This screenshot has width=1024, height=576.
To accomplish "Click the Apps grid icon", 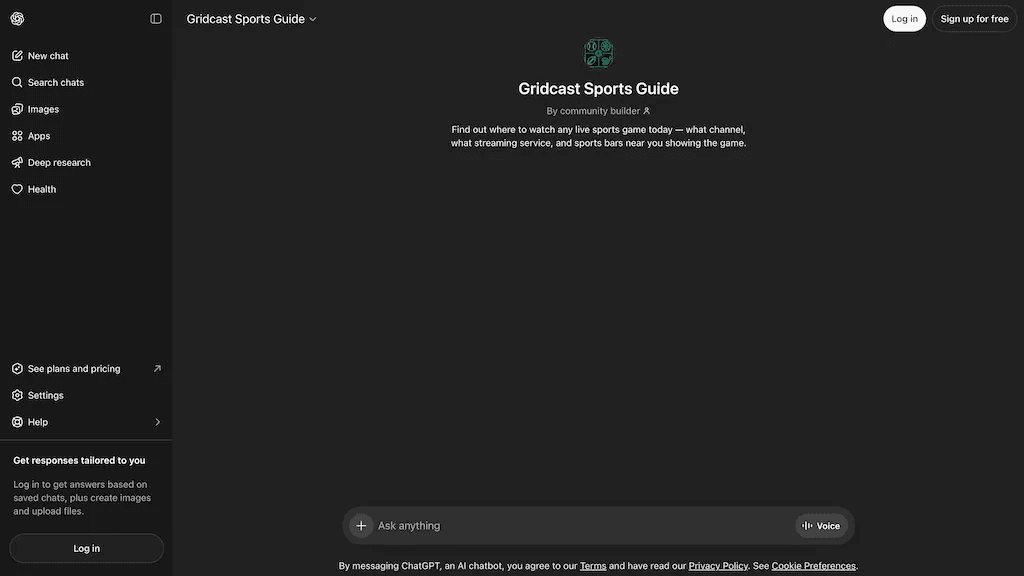I will pyautogui.click(x=17, y=136).
